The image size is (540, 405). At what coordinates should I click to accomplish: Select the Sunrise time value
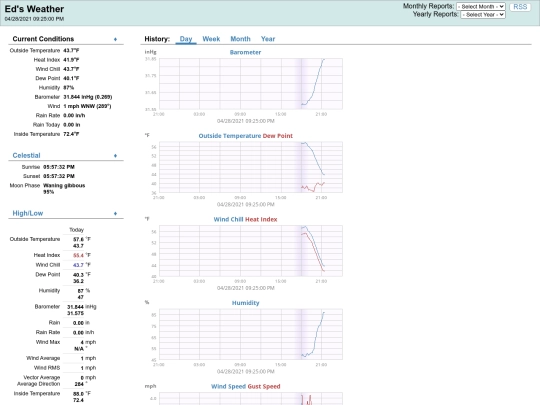click(59, 167)
